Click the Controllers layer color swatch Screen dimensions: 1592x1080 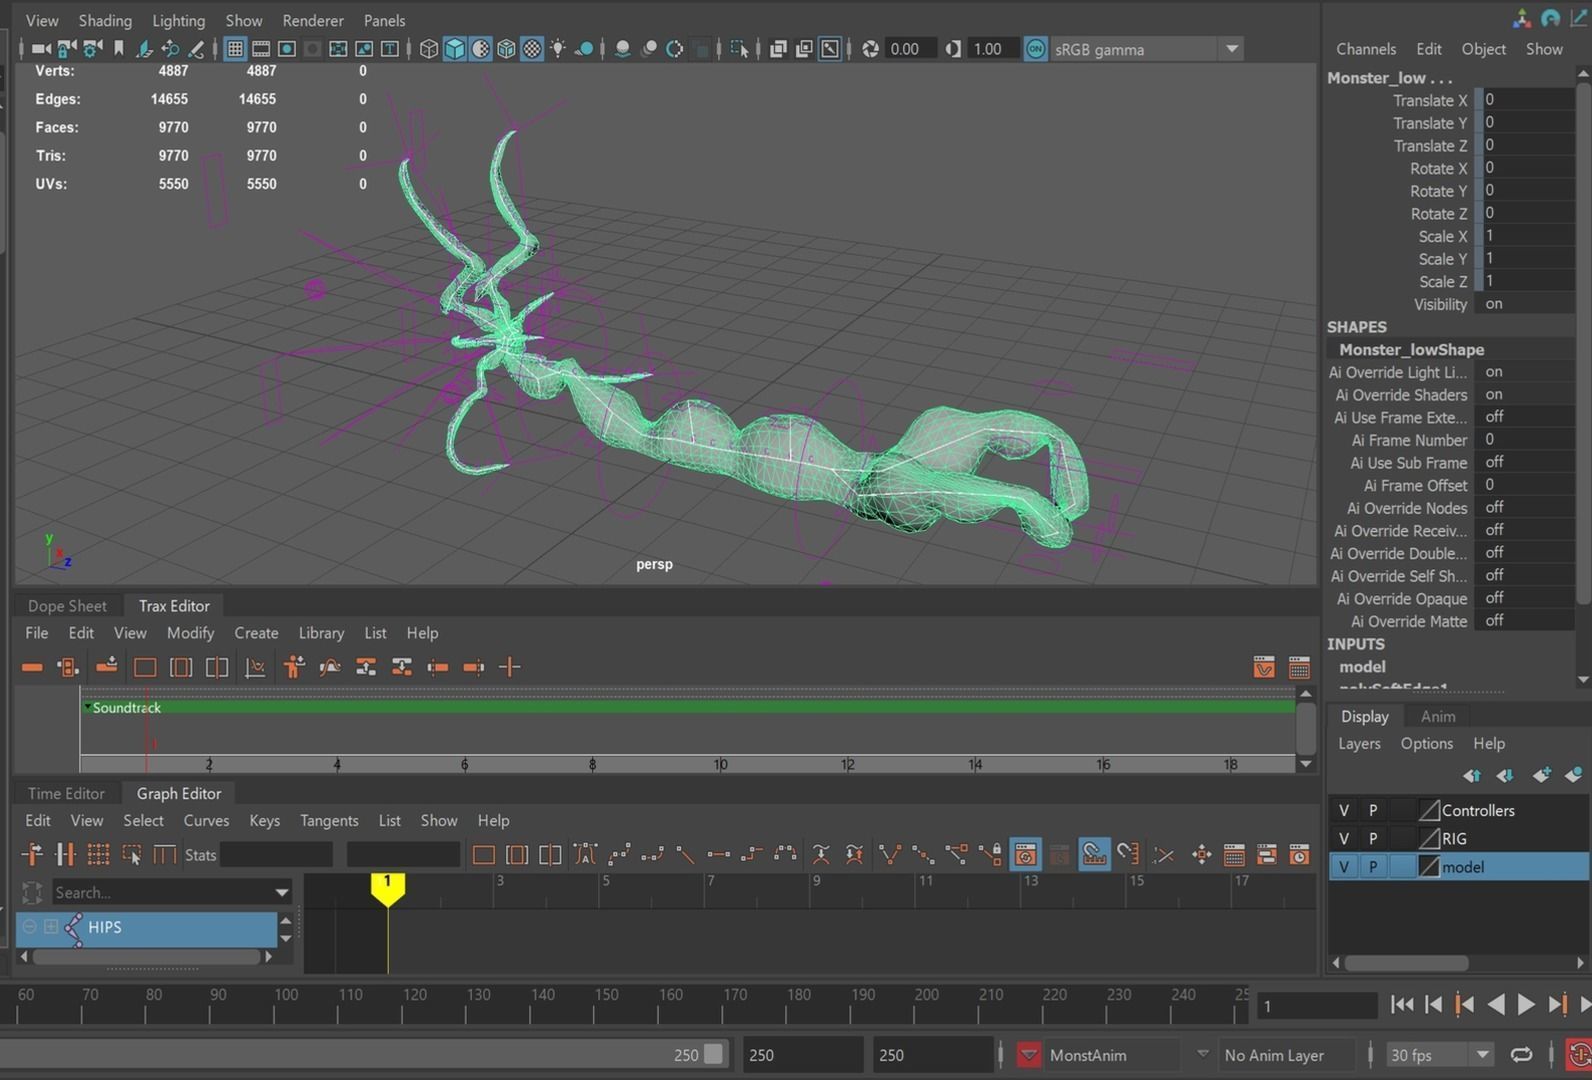click(1429, 810)
